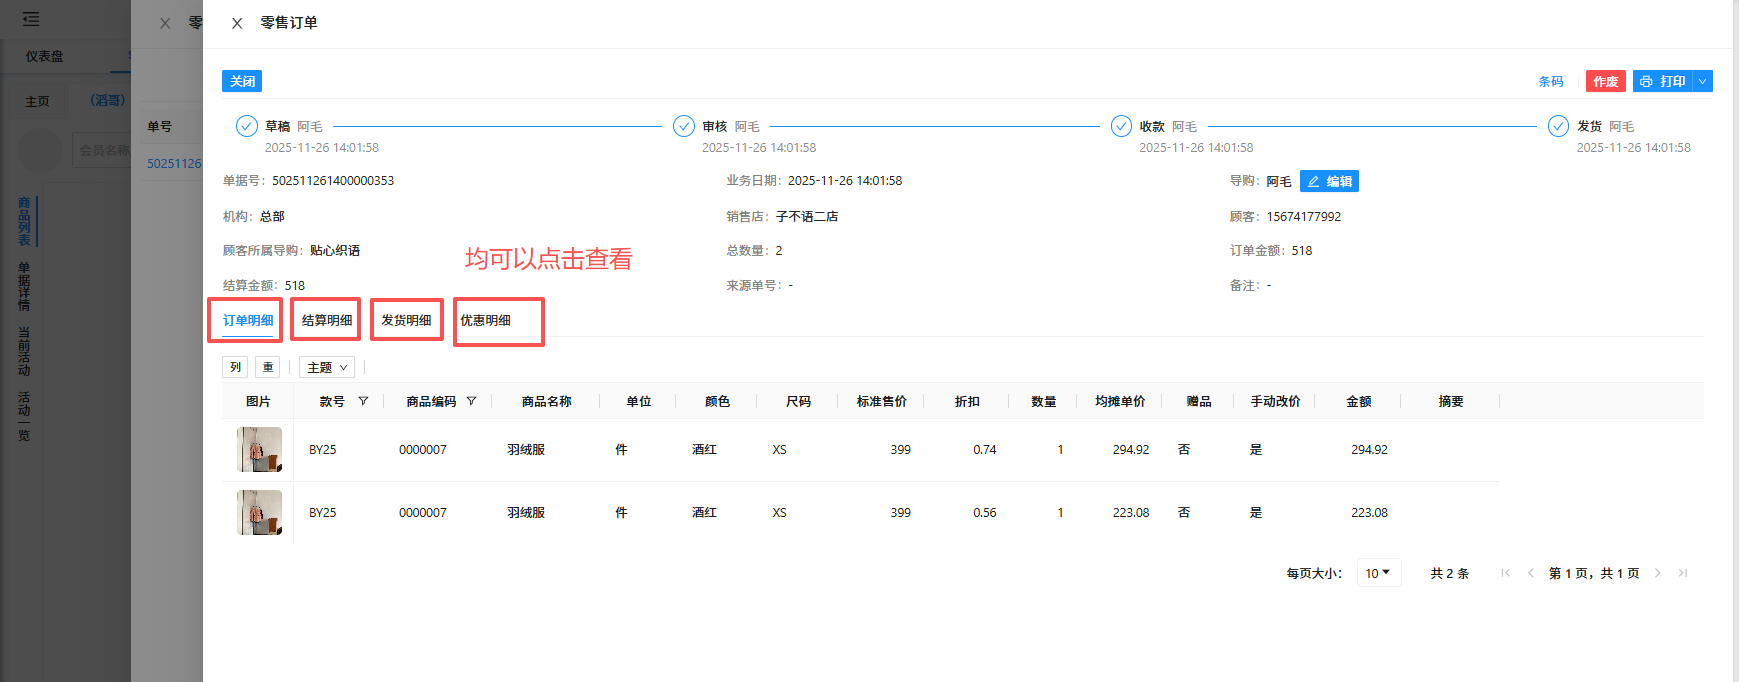Click discount value 0.74
The height and width of the screenshot is (682, 1739).
click(984, 450)
